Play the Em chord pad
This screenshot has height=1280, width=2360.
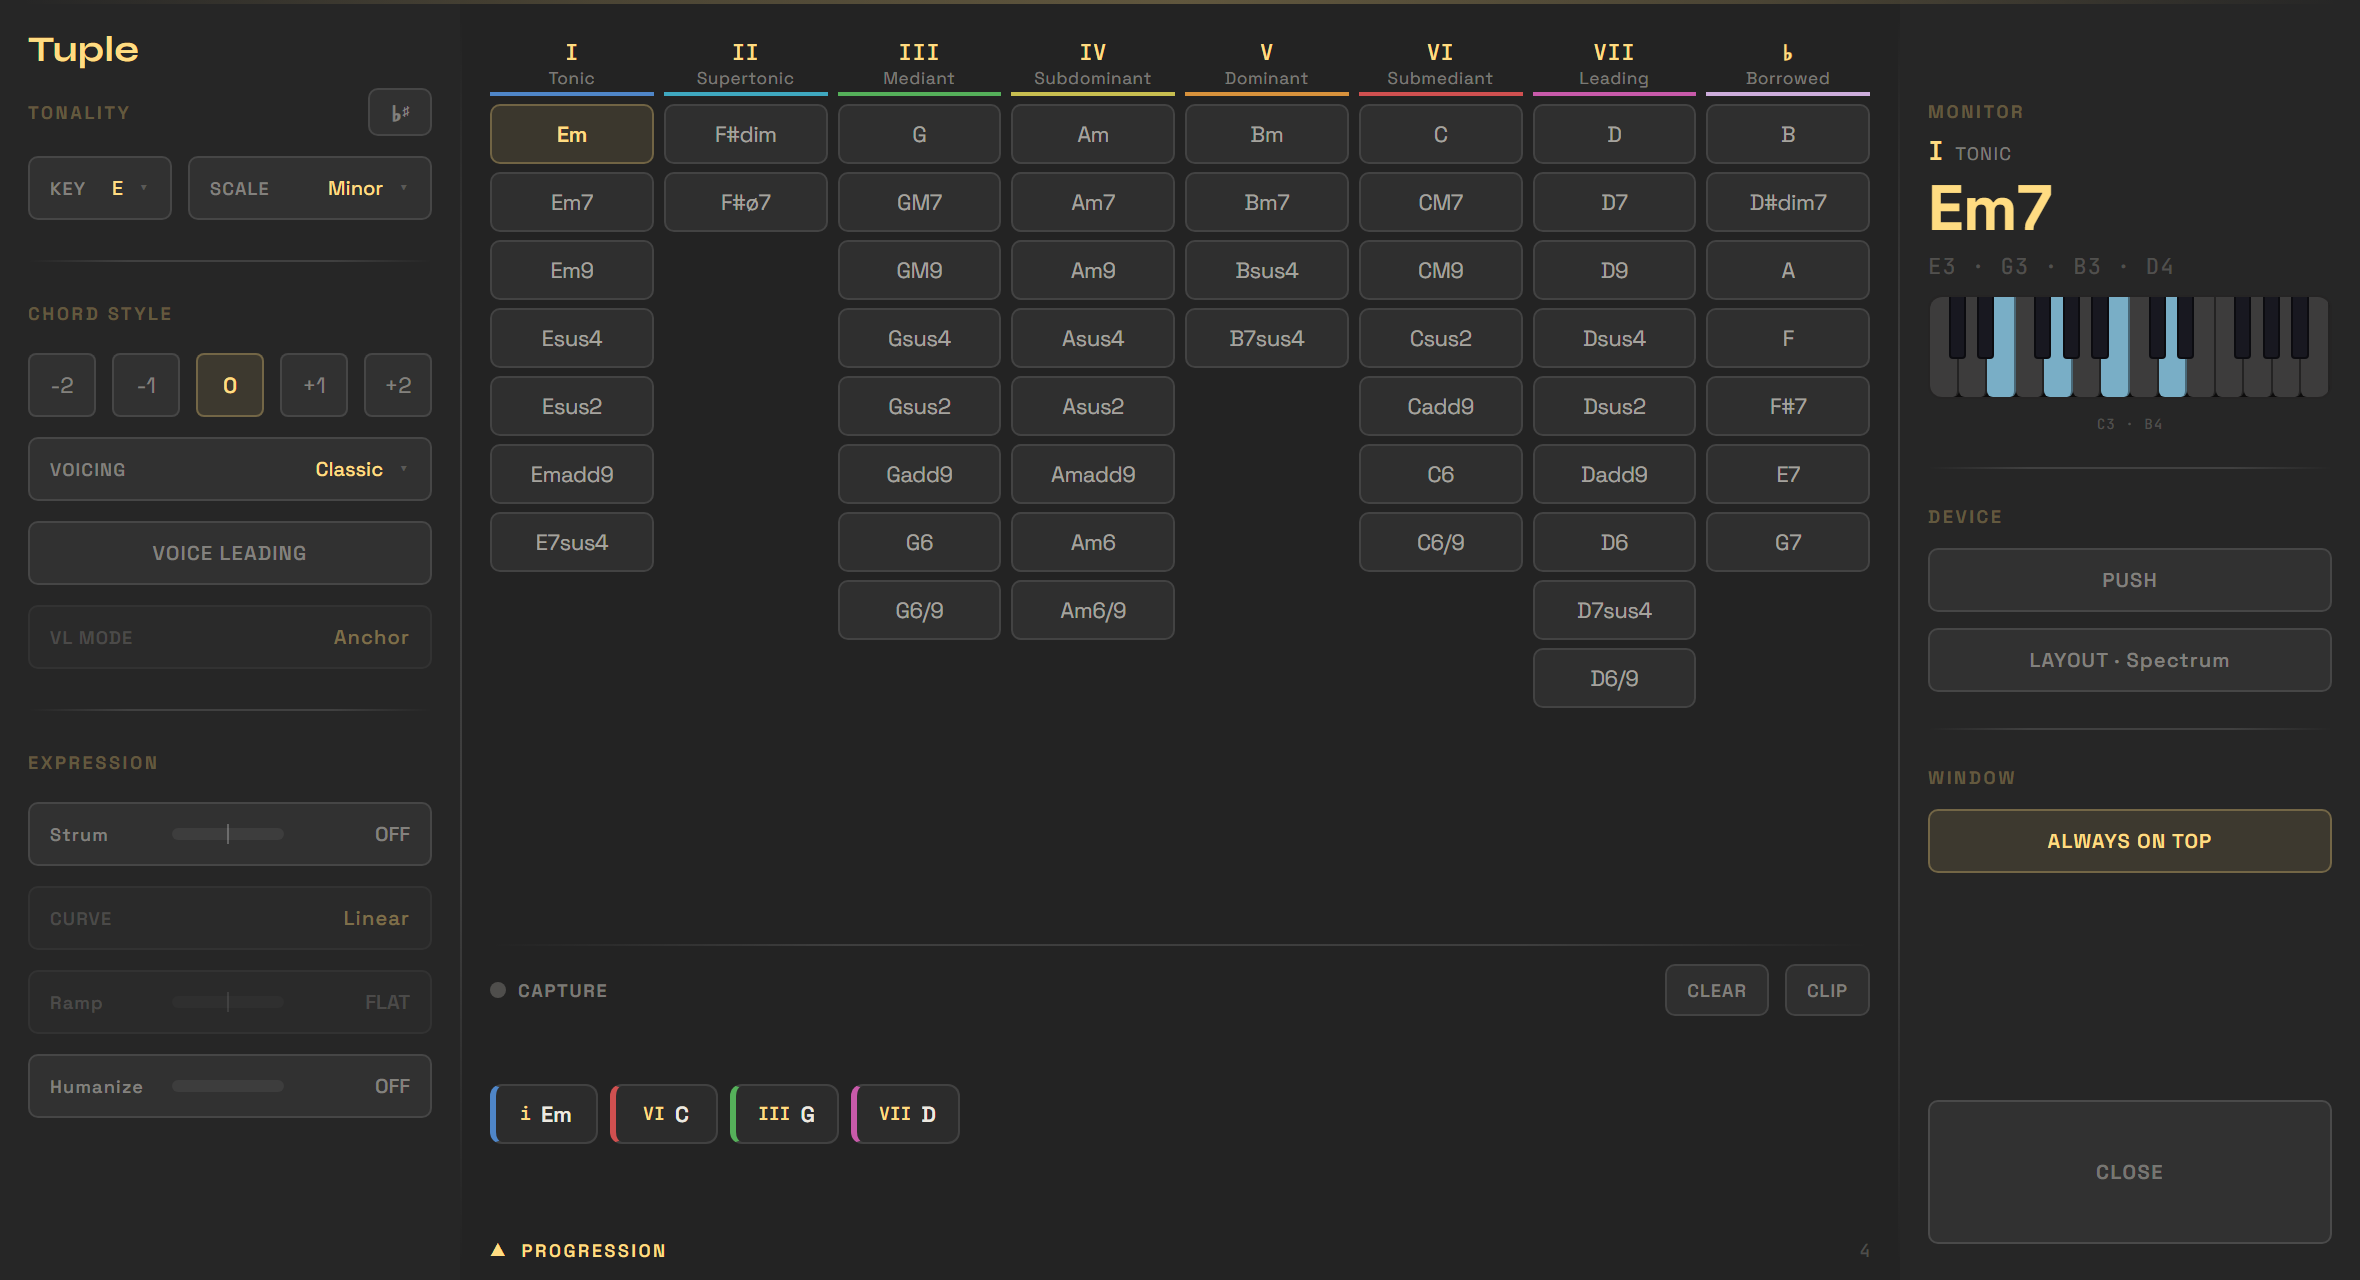click(x=572, y=134)
